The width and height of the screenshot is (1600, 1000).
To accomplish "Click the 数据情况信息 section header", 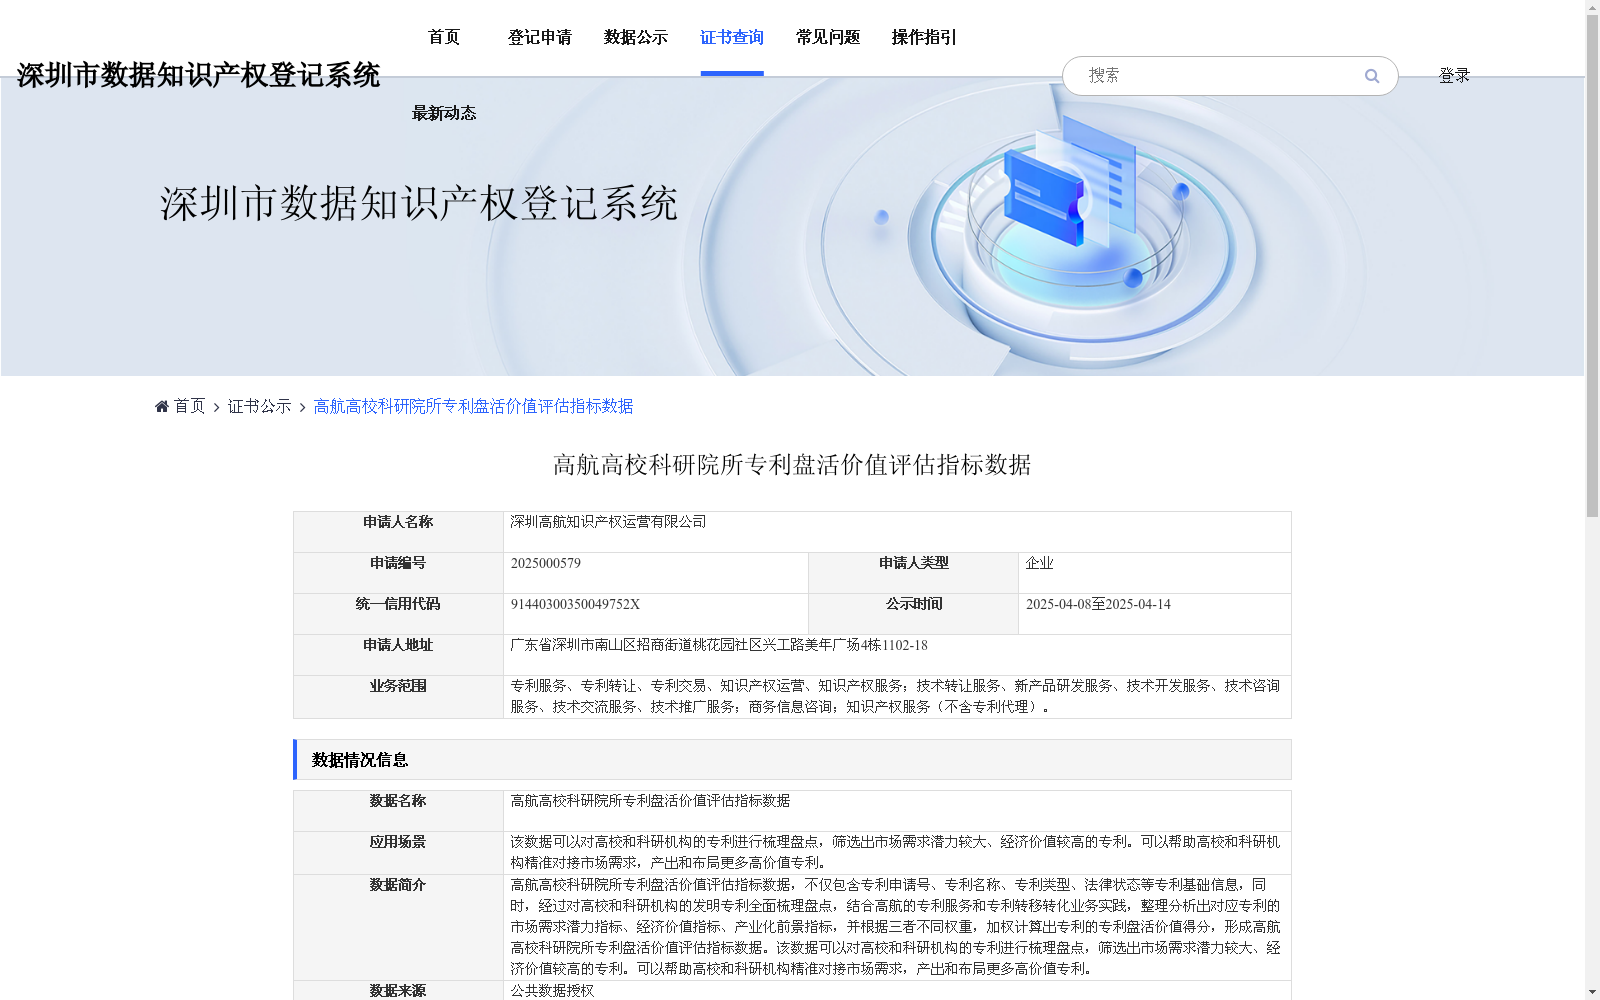I will [x=792, y=760].
